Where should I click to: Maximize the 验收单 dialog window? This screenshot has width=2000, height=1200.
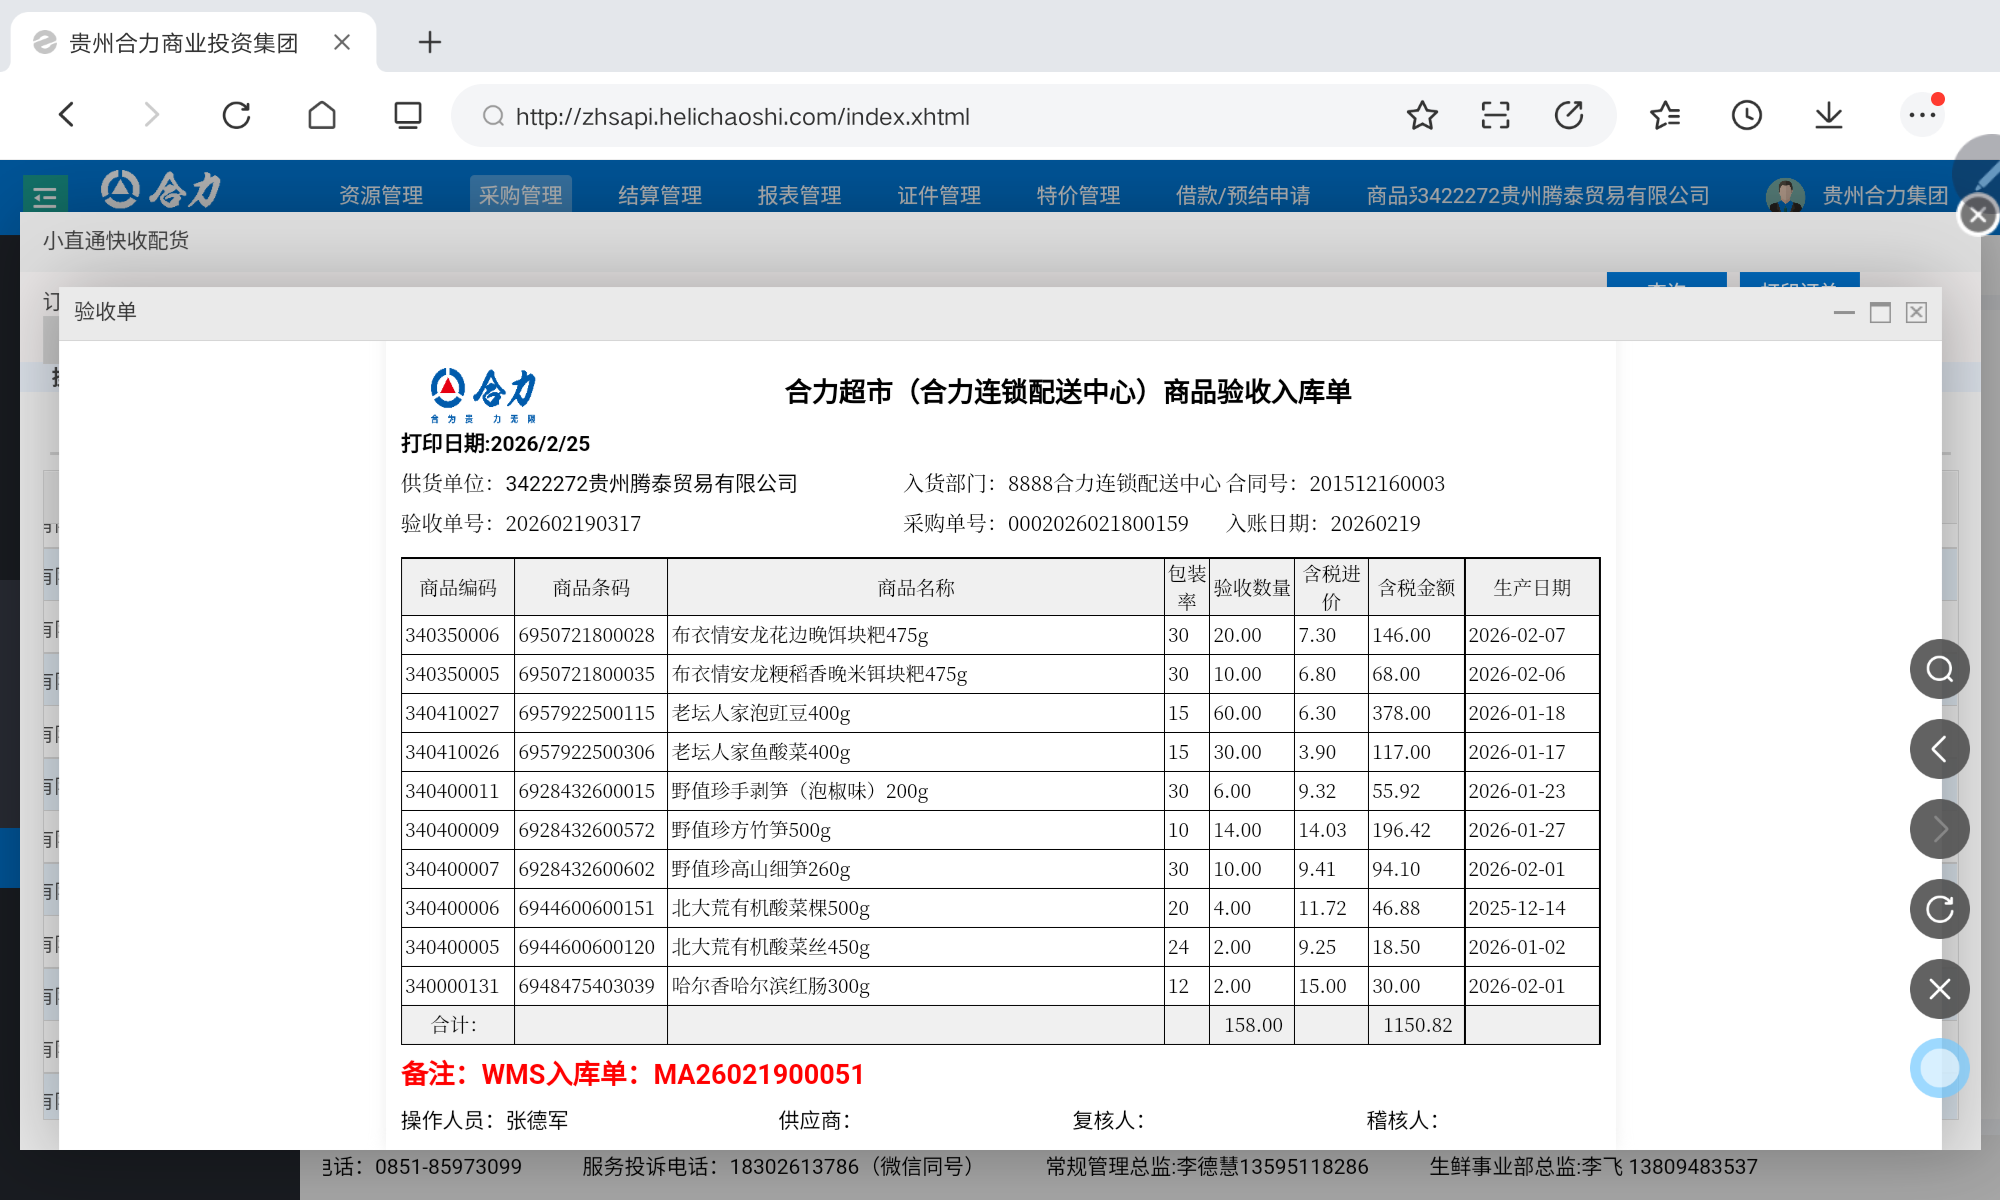1880,313
